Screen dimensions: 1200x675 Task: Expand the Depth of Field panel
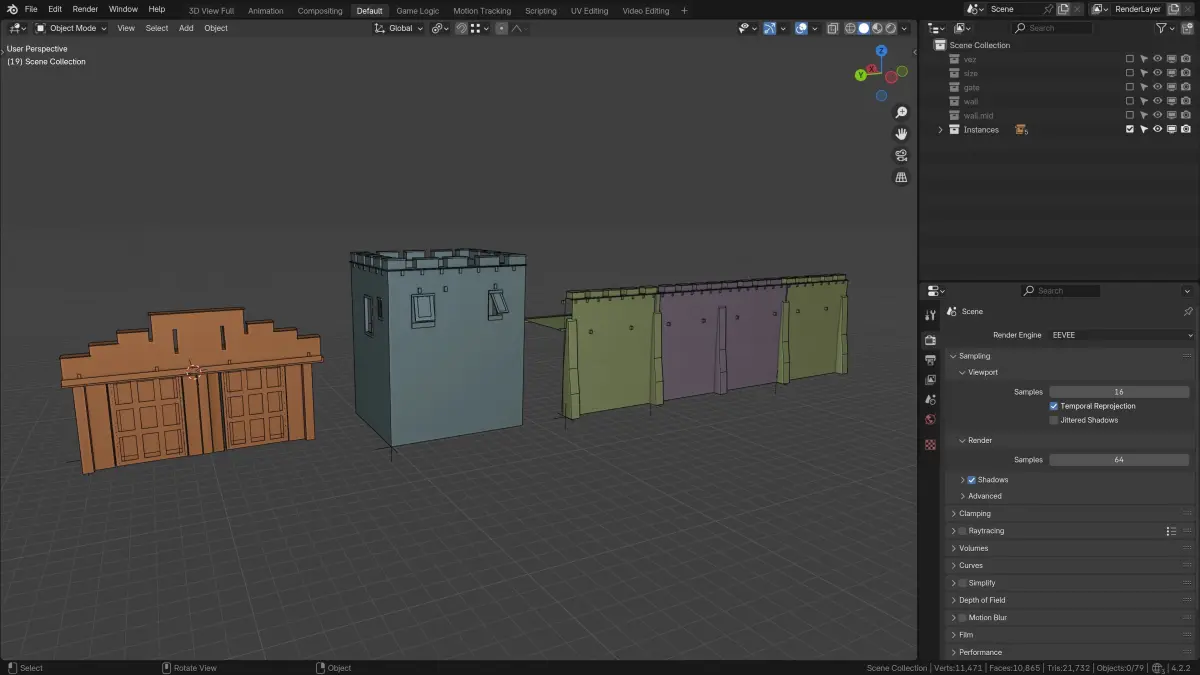[x=982, y=600]
